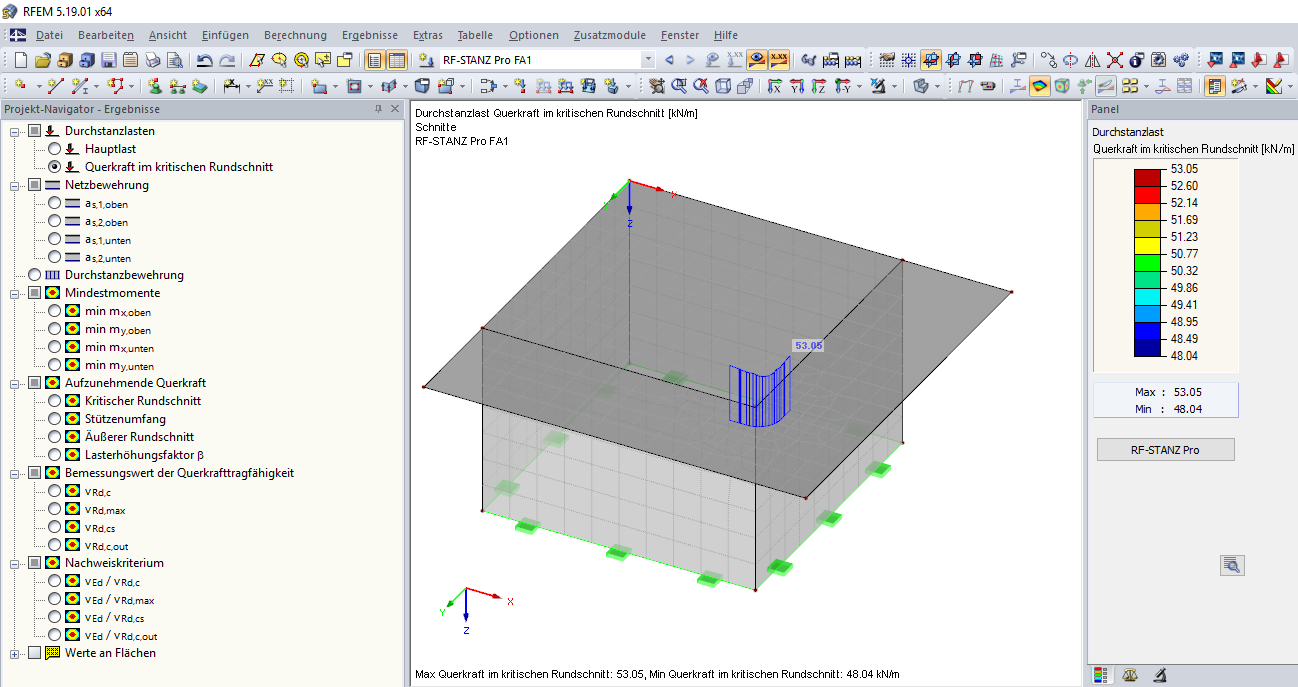Click dark blue 48.04 legend swatch
The image size is (1298, 687).
[1147, 347]
